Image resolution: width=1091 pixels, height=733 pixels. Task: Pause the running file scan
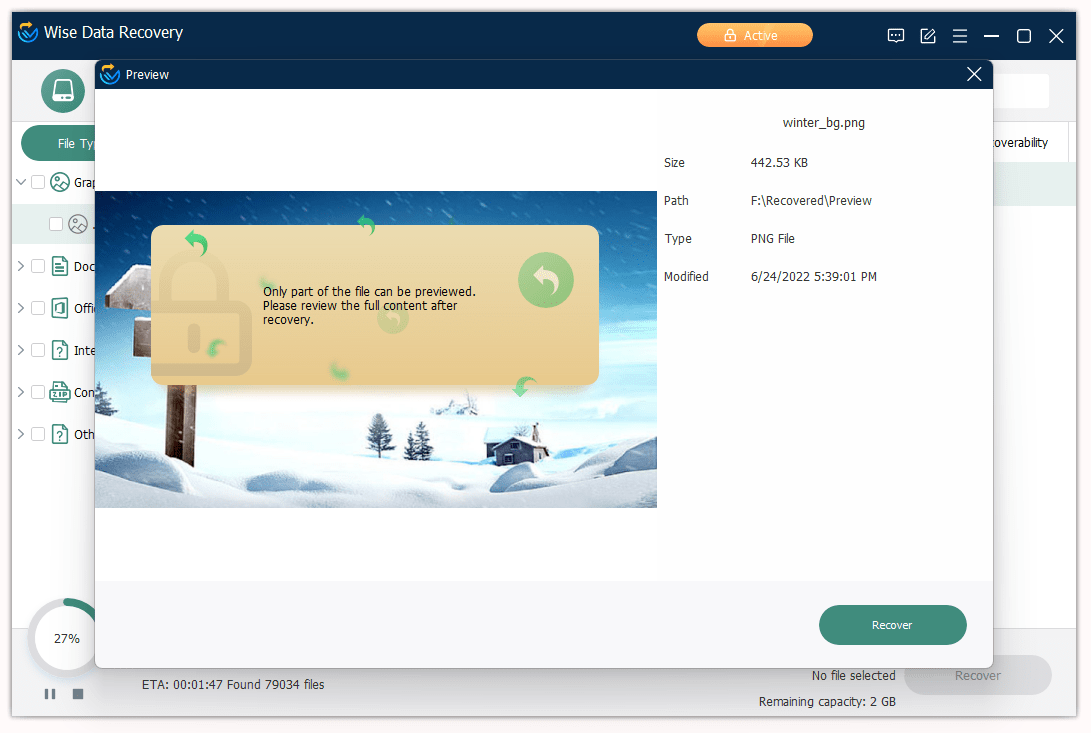pyautogui.click(x=50, y=693)
